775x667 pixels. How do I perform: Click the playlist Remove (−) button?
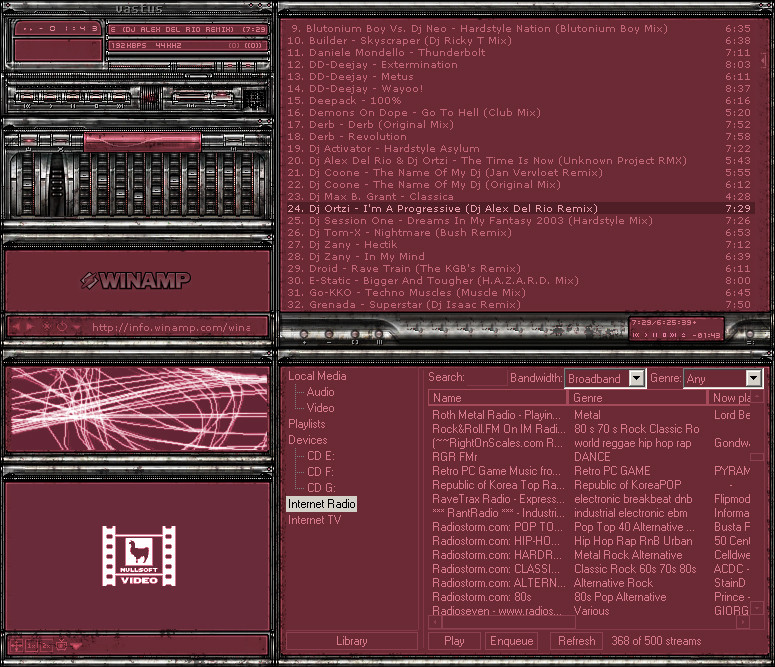(329, 335)
